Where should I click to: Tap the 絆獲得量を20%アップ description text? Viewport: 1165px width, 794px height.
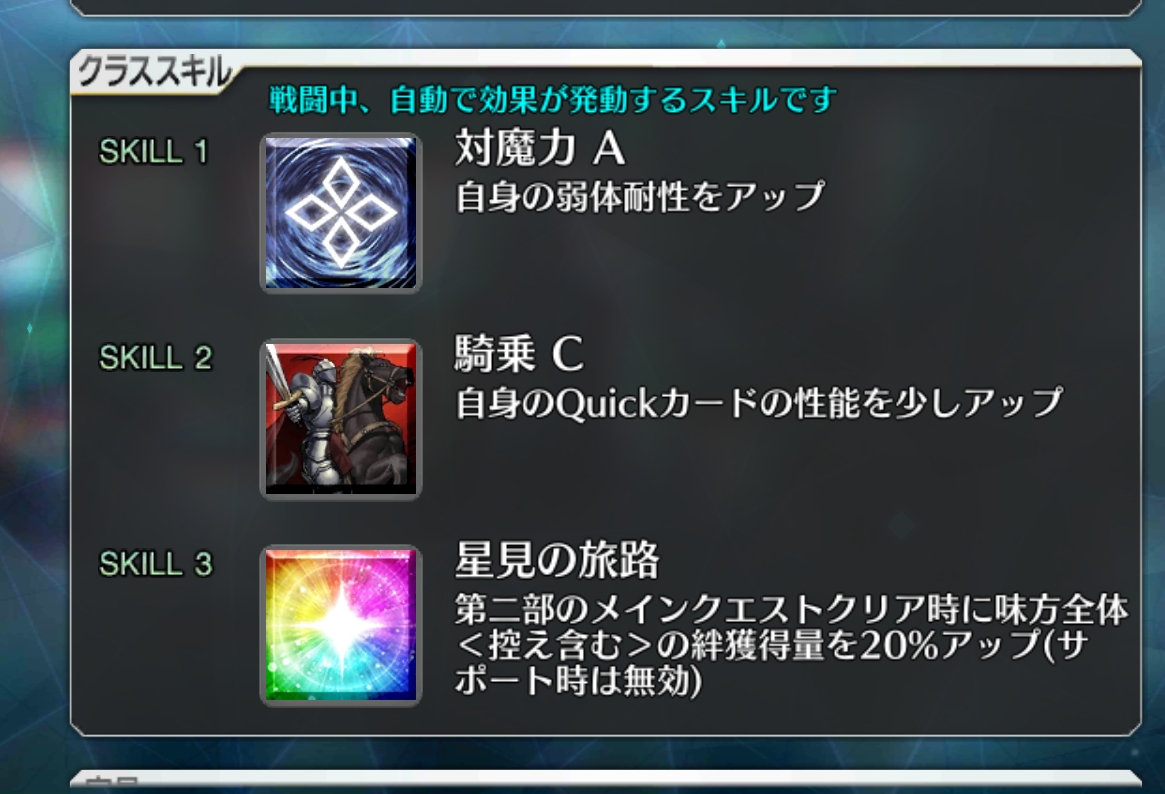(791, 645)
